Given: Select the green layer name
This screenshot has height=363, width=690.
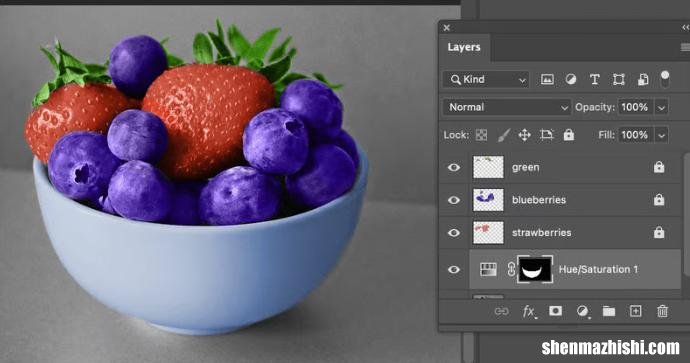Looking at the screenshot, I should click(x=525, y=167).
